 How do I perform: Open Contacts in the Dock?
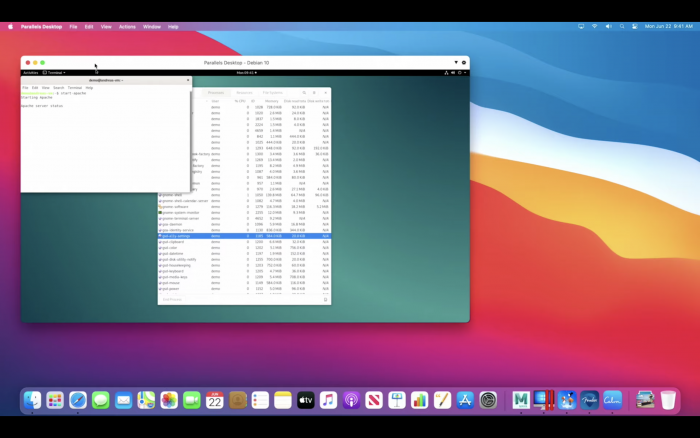click(238, 400)
